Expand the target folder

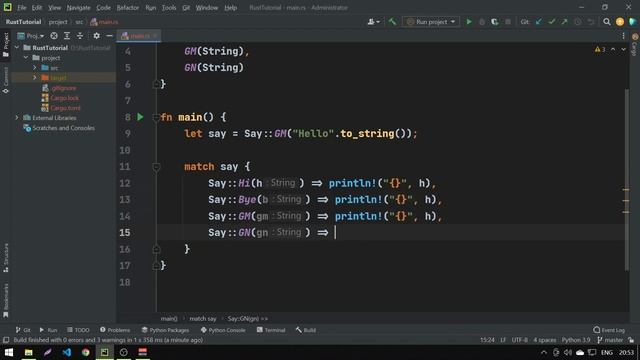[x=35, y=78]
